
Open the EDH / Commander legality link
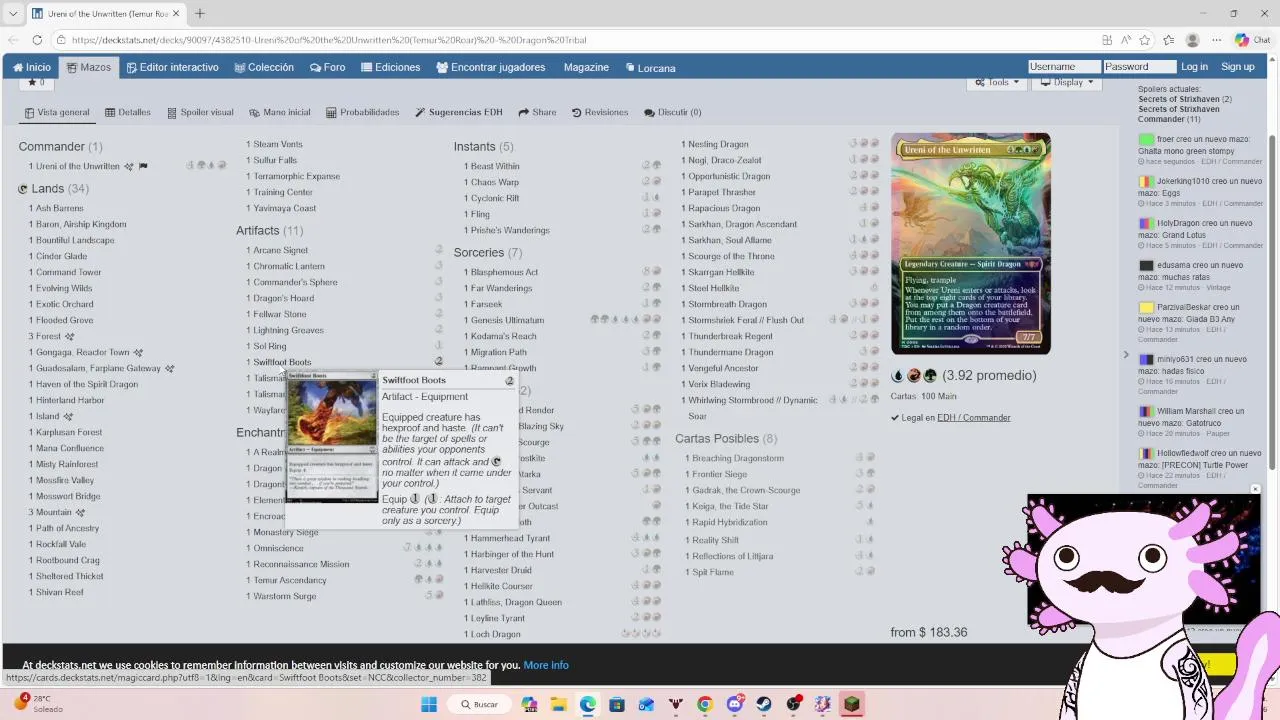click(973, 417)
